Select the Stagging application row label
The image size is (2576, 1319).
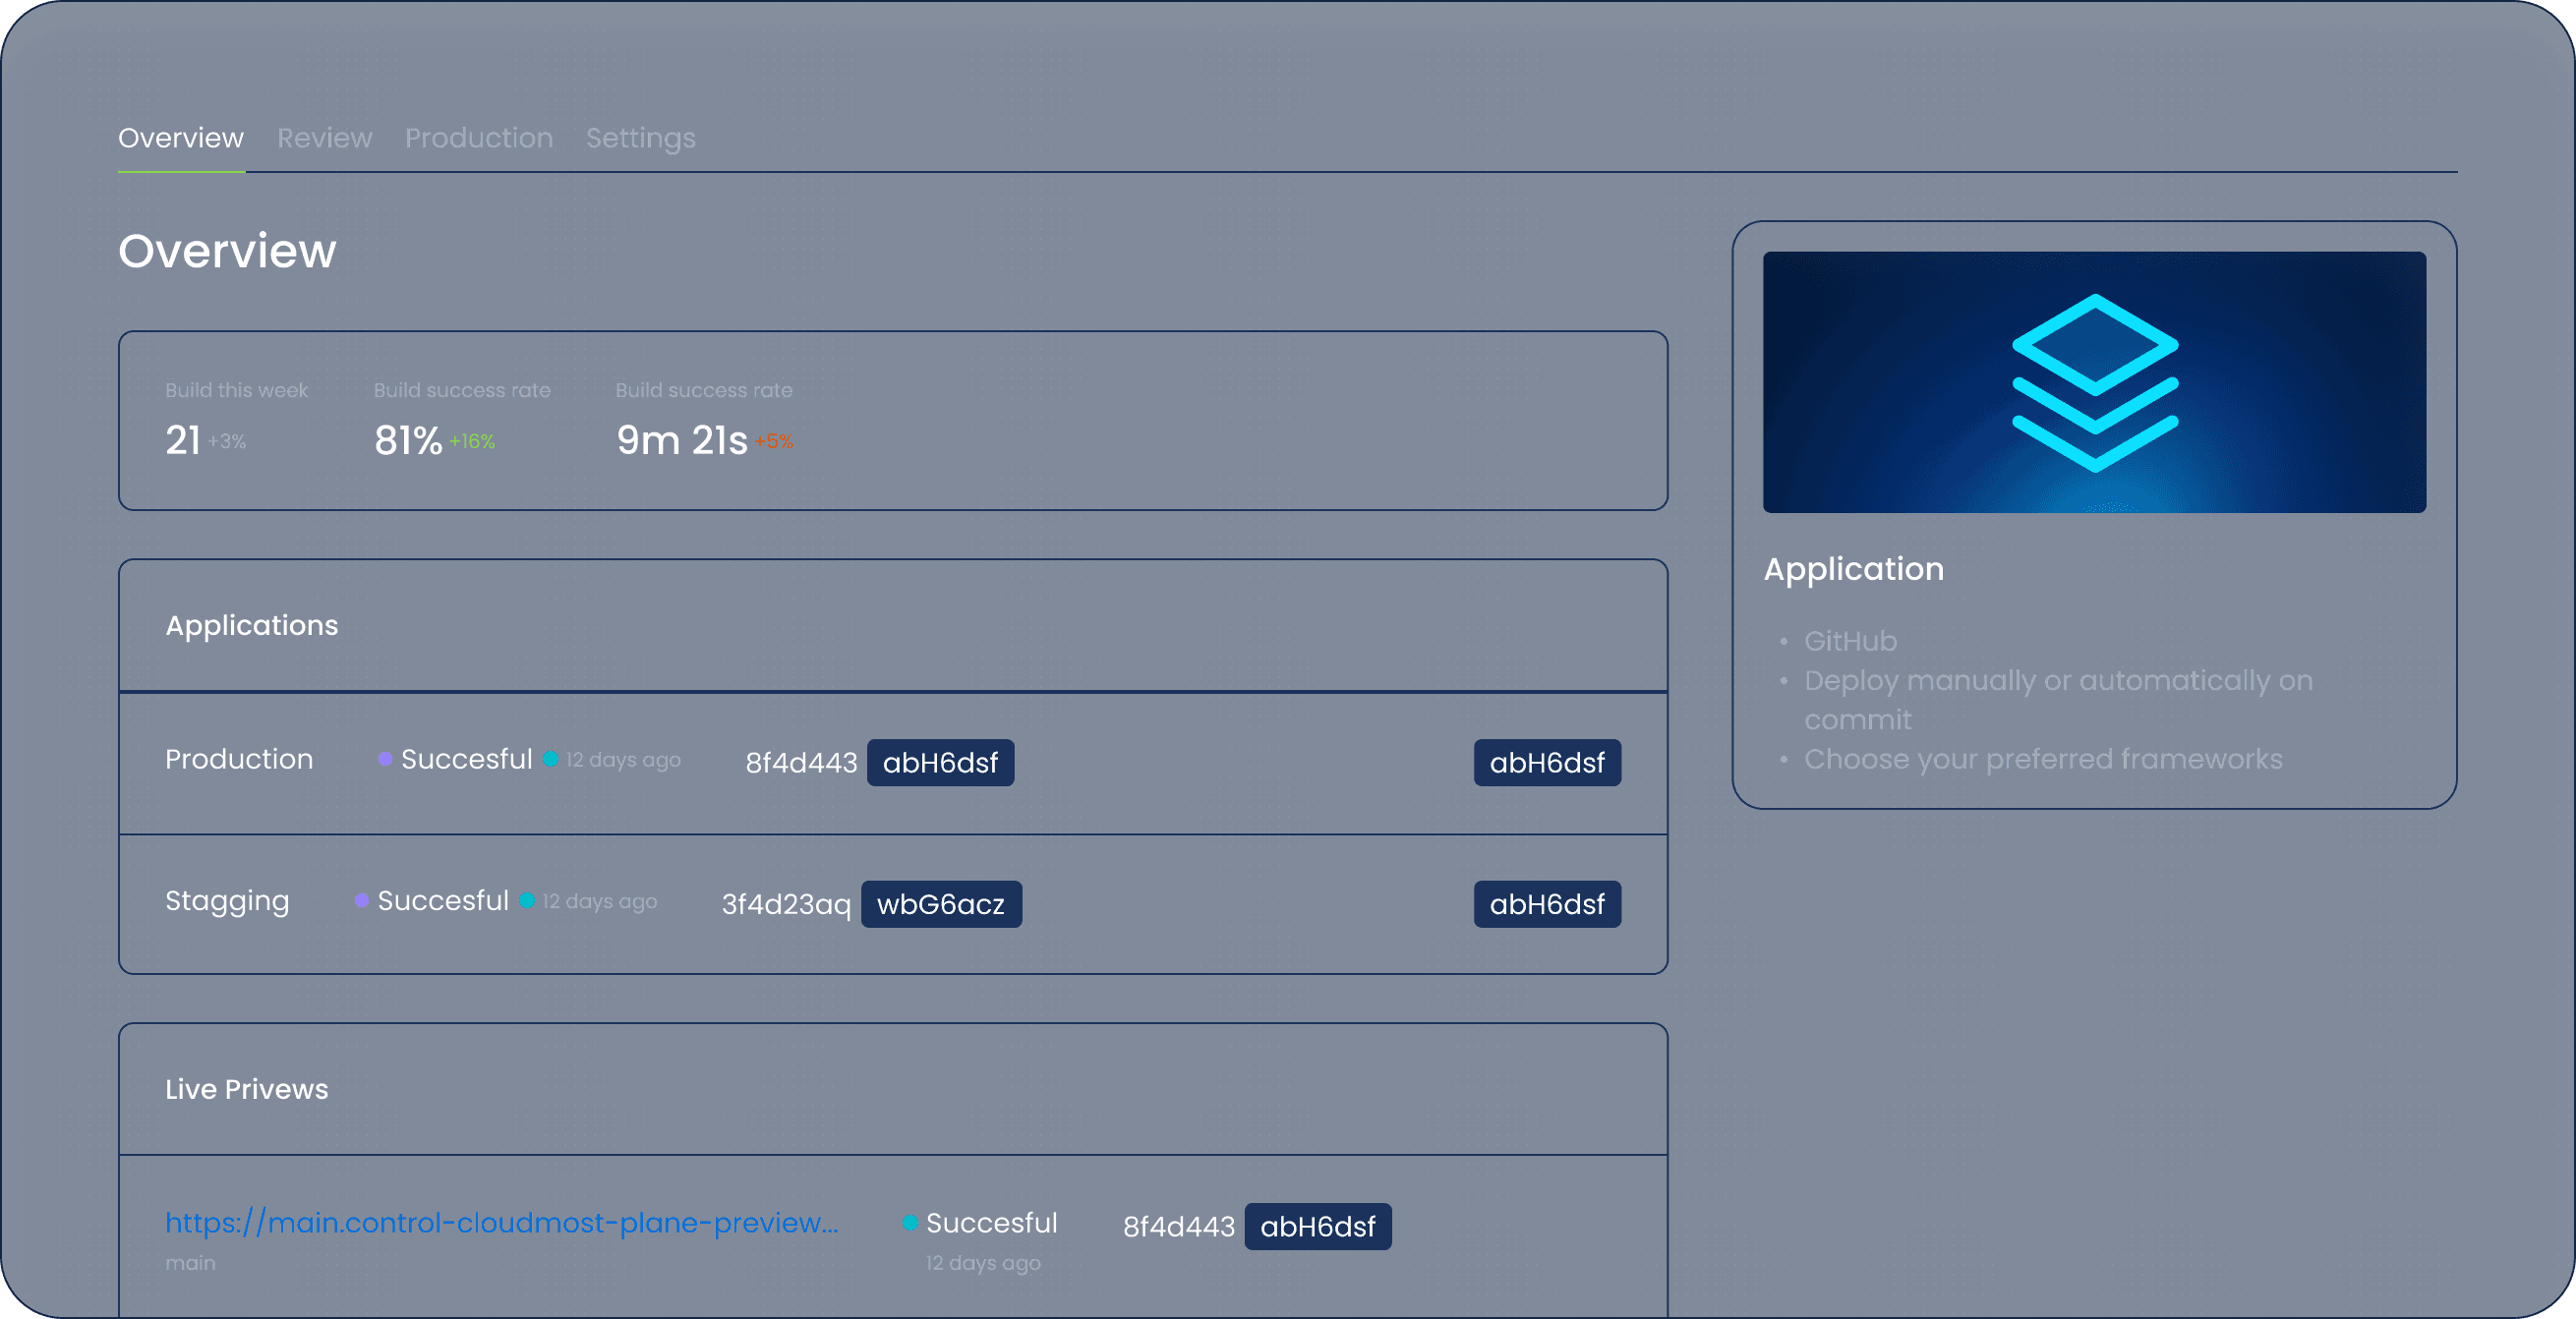pyautogui.click(x=227, y=900)
